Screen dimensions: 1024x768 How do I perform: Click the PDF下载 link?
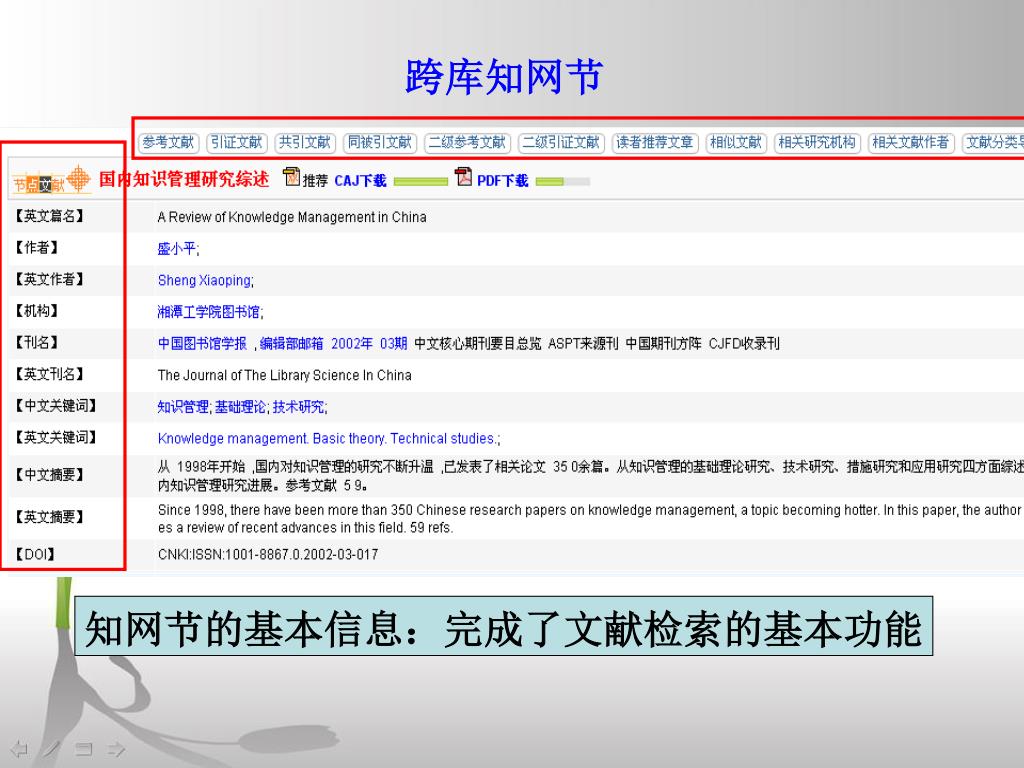502,181
